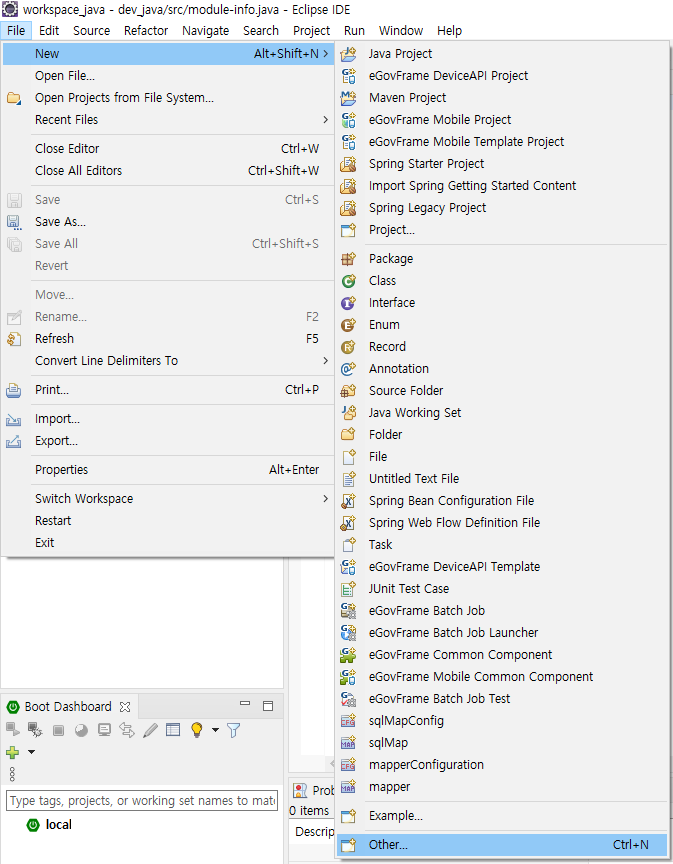Choose Restart in File menu
This screenshot has height=864, width=673.
click(168, 521)
